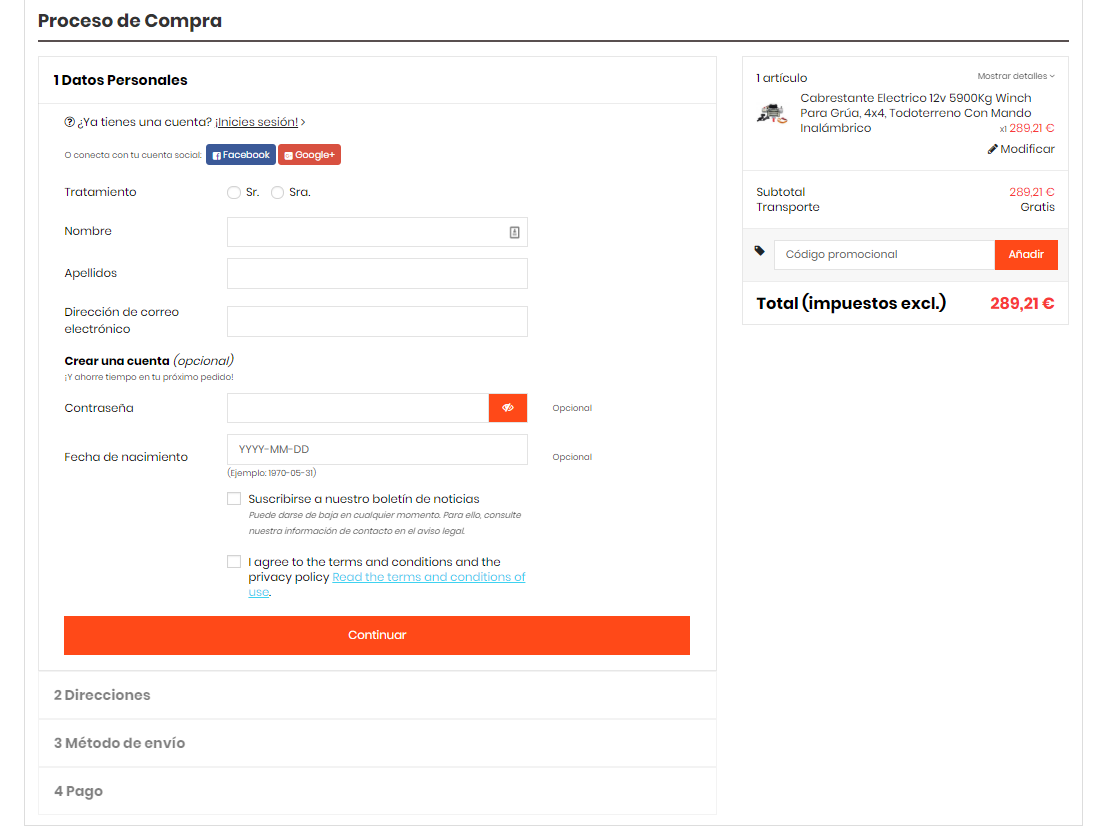Click Modificar to edit the cart

(1021, 149)
